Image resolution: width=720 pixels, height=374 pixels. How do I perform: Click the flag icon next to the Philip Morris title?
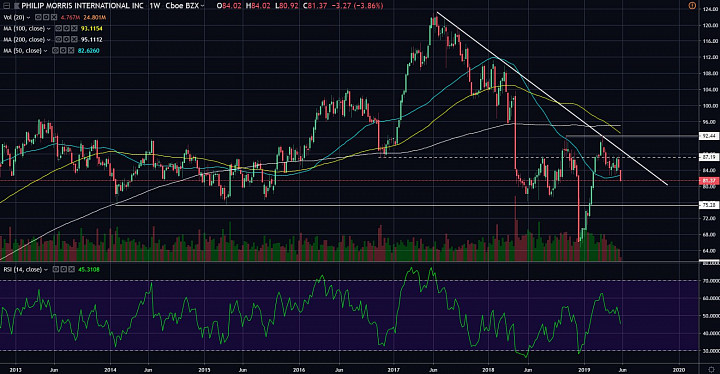coord(17,6)
